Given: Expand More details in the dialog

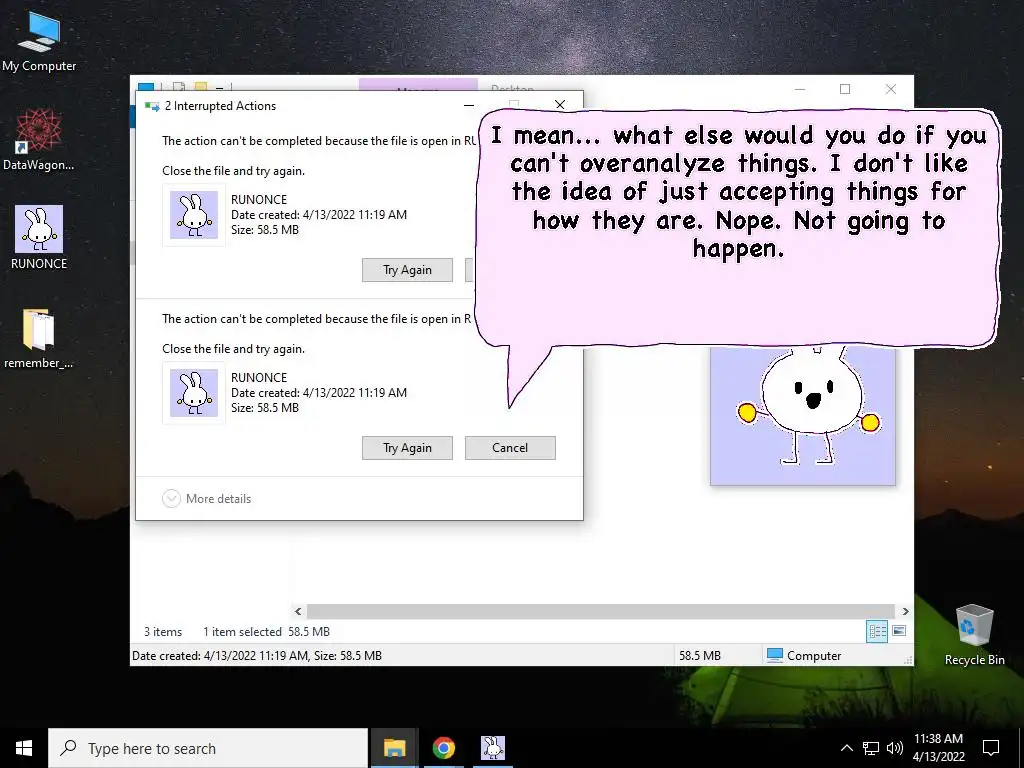Looking at the screenshot, I should pos(207,498).
